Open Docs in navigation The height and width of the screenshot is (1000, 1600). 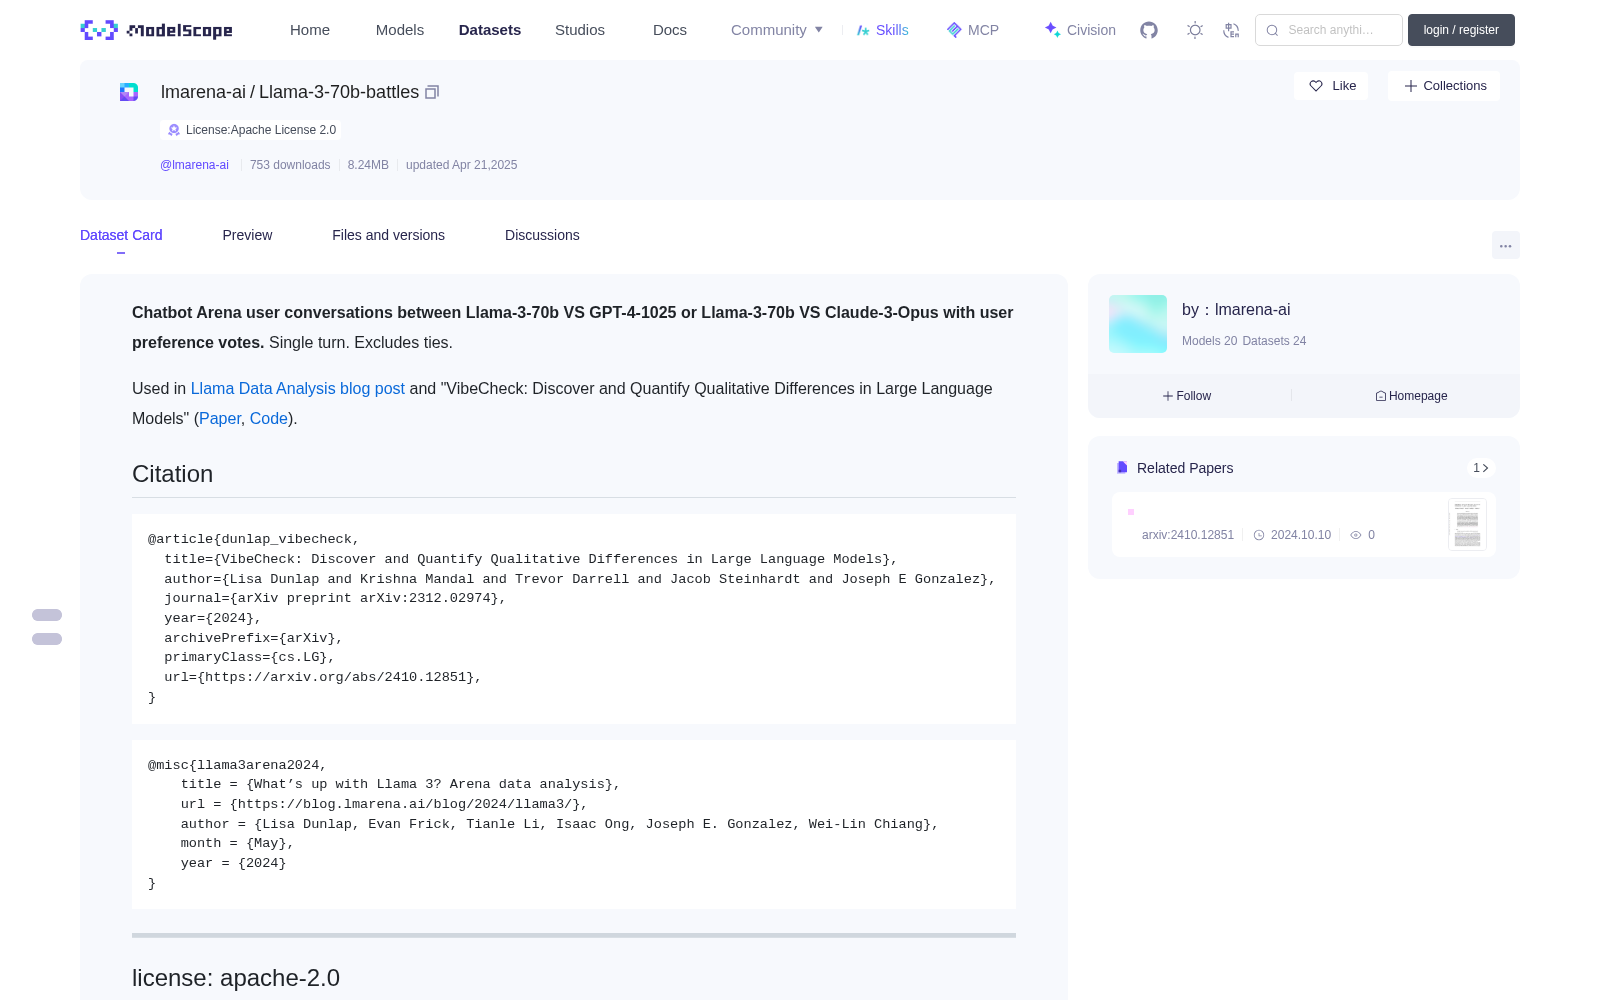click(x=670, y=30)
